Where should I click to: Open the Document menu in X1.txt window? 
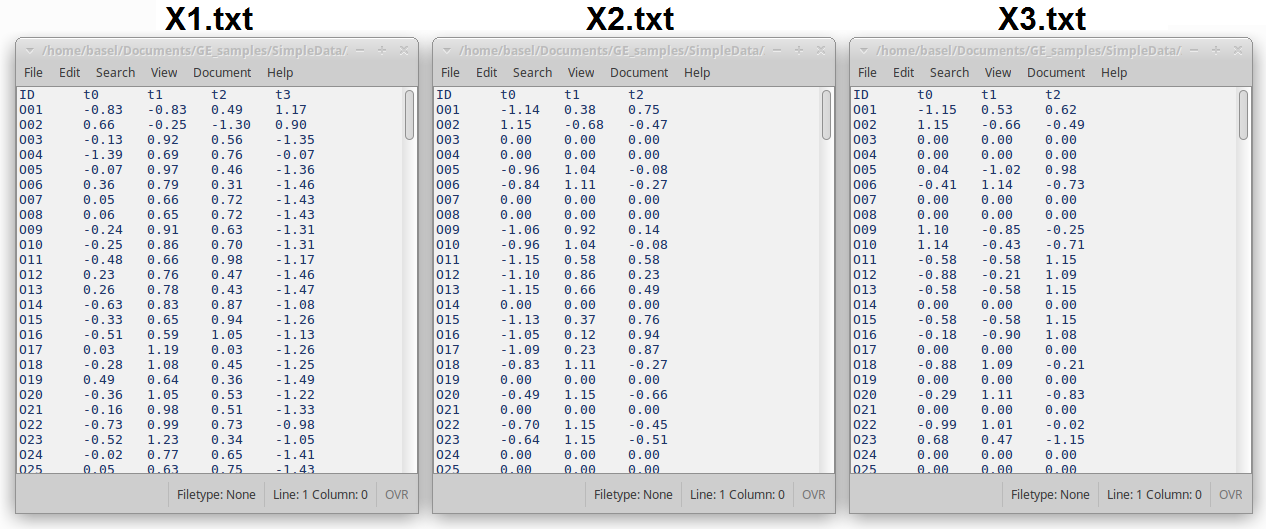pyautogui.click(x=222, y=72)
